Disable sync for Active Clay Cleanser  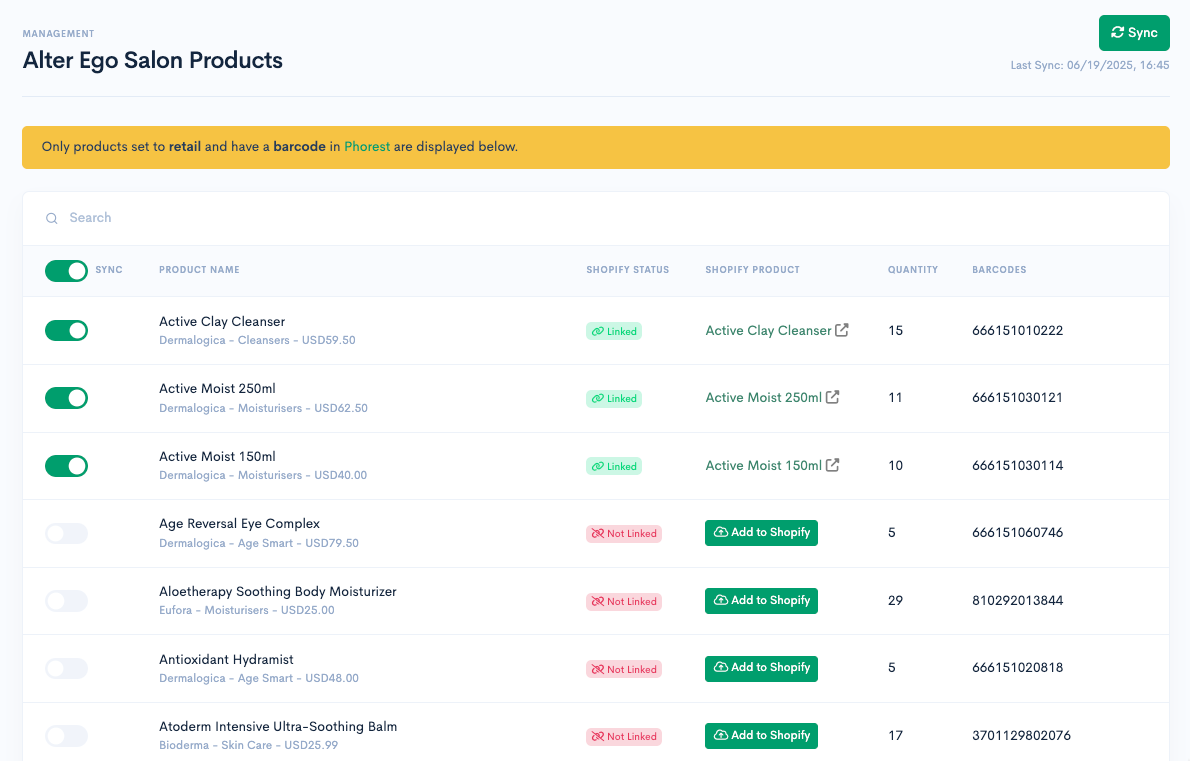click(66, 330)
